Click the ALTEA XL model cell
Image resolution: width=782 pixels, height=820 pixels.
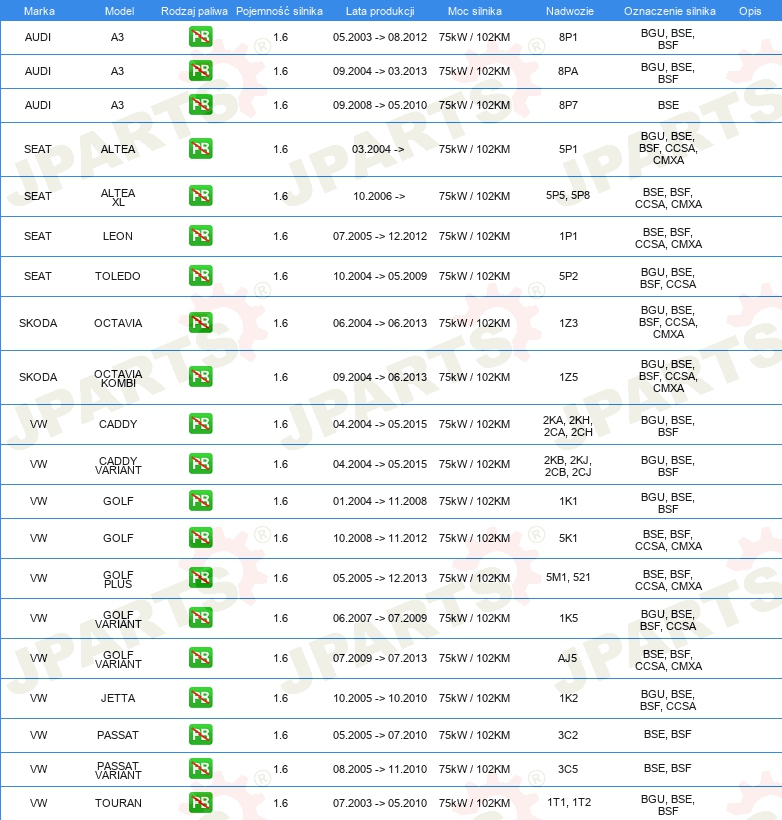118,197
